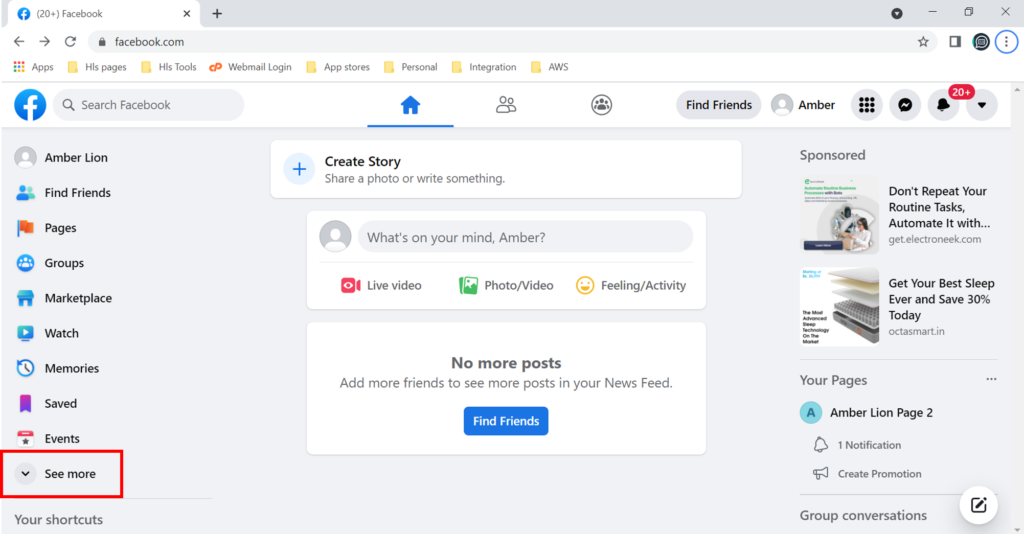Click Create Story plus icon
The width and height of the screenshot is (1024, 534).
pyautogui.click(x=299, y=169)
